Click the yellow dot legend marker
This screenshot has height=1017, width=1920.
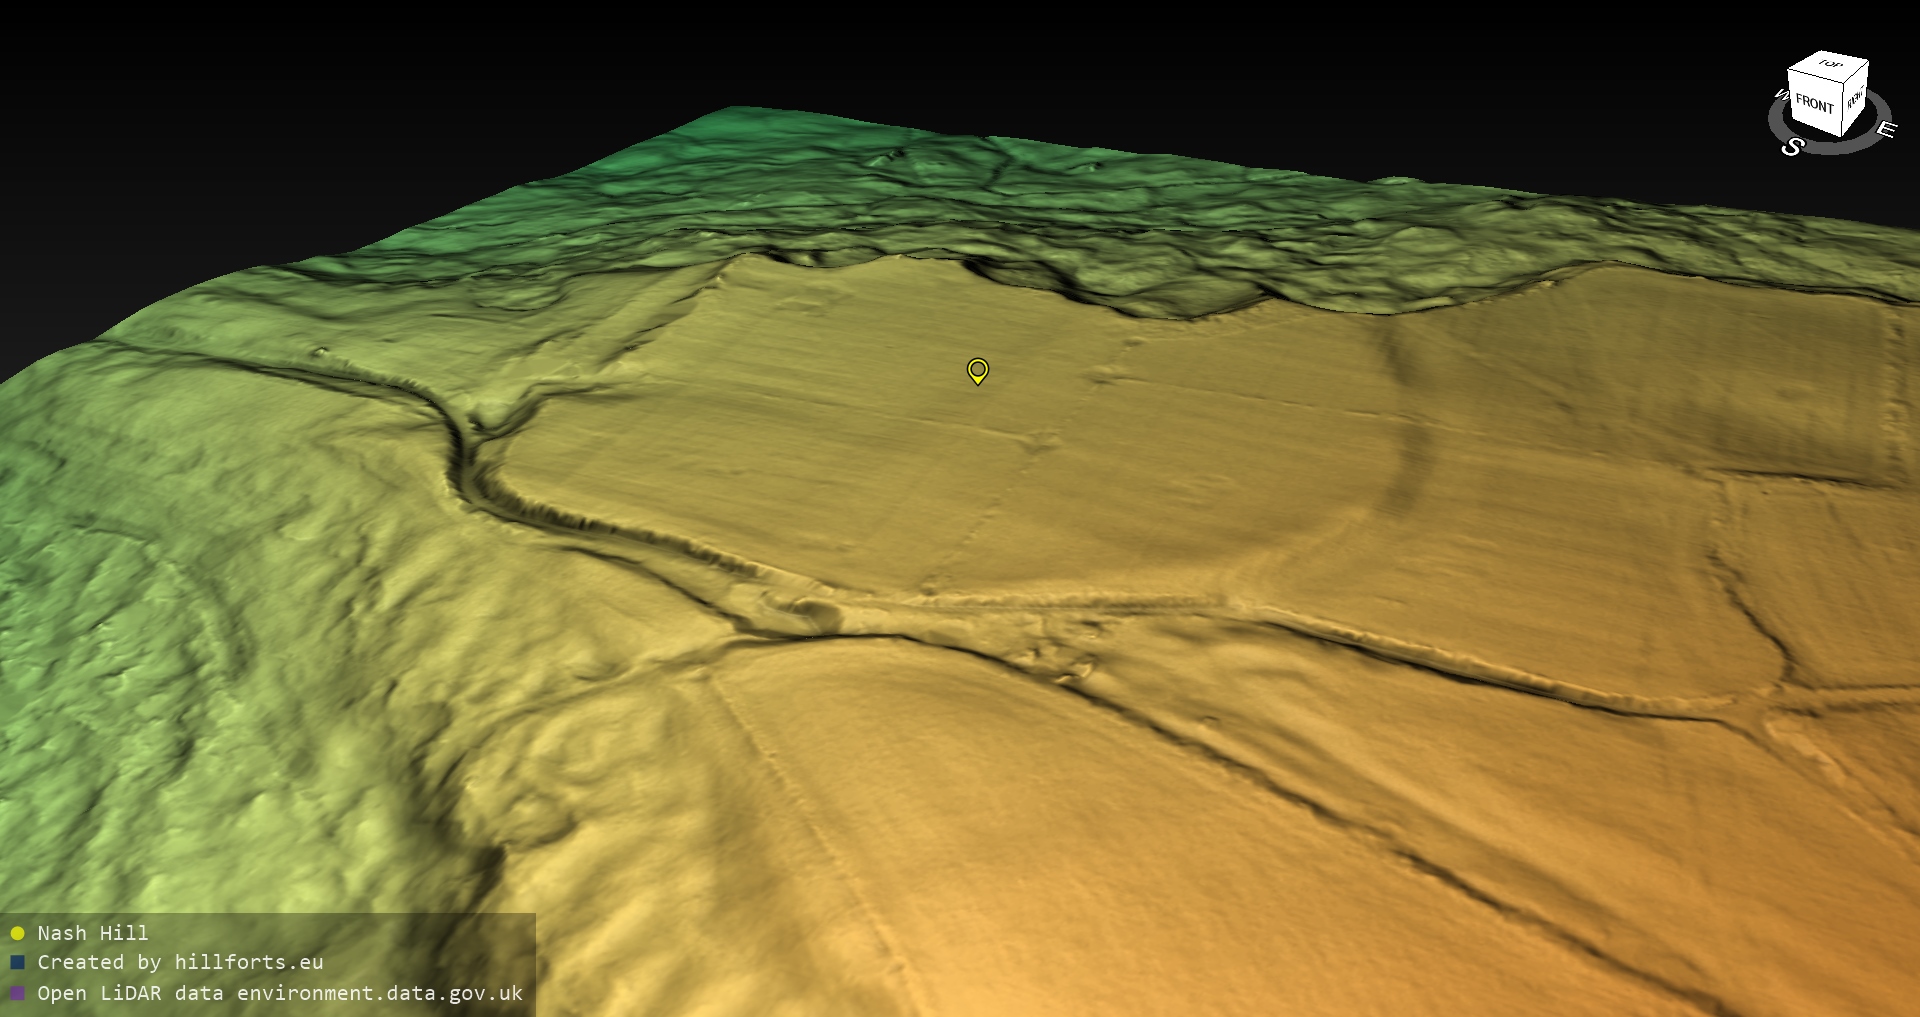(17, 933)
